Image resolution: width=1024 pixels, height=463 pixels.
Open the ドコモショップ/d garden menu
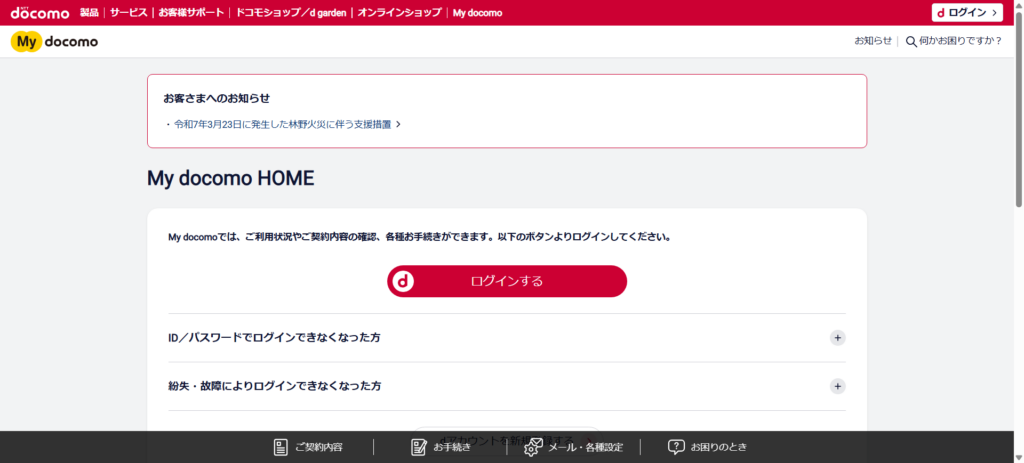point(291,12)
